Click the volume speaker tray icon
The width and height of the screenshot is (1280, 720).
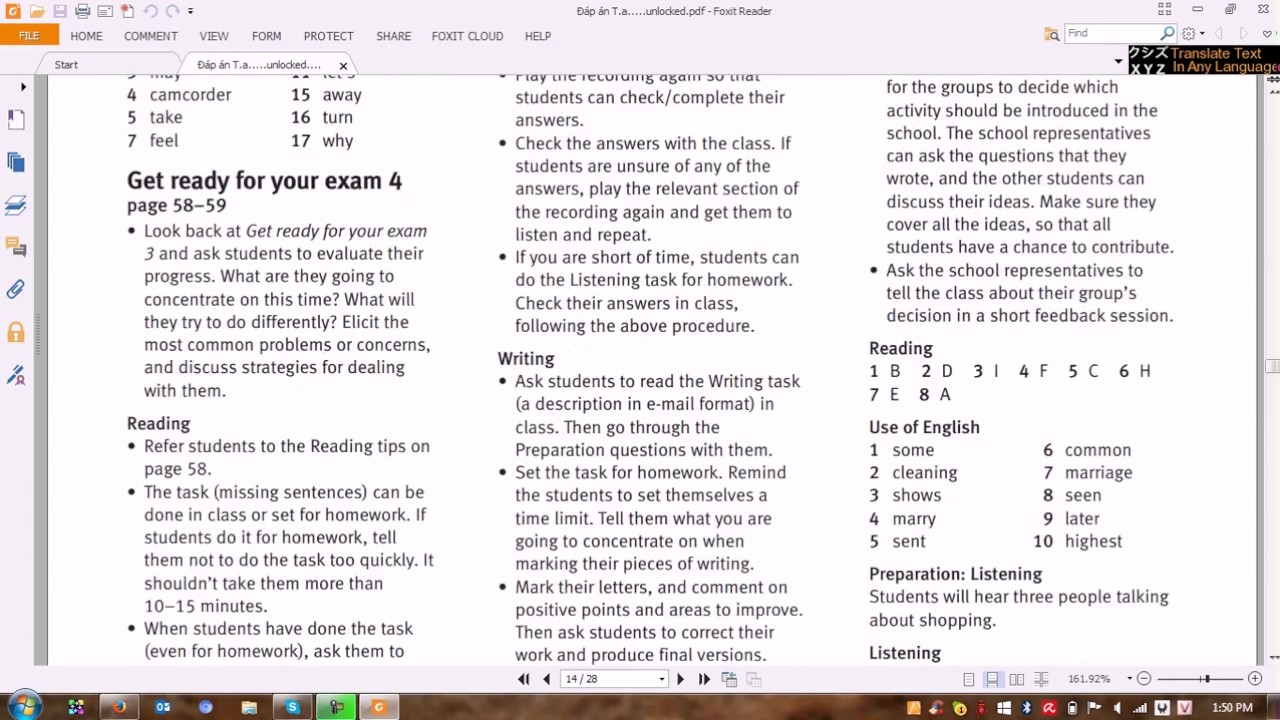tap(1117, 708)
